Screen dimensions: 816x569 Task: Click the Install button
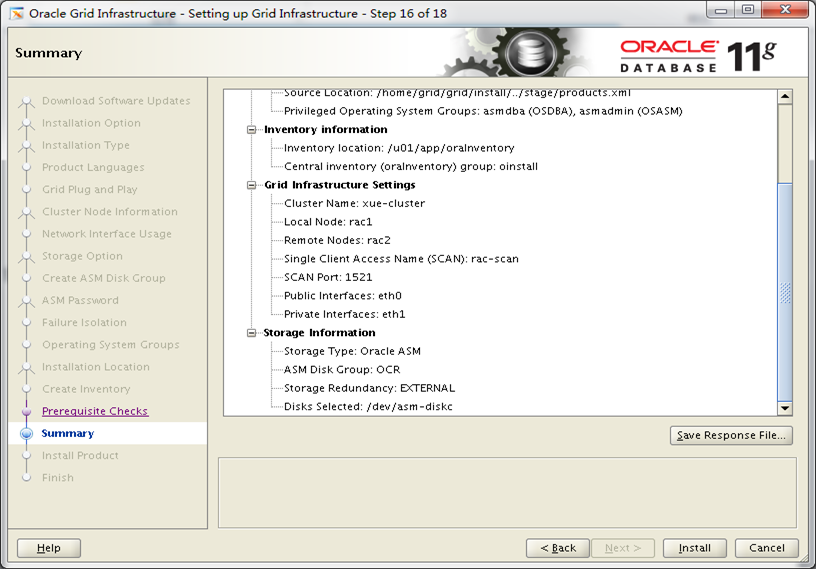click(694, 548)
